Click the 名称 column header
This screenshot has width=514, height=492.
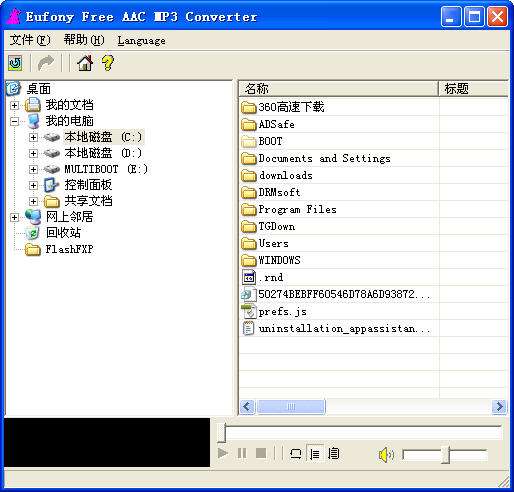coord(338,89)
